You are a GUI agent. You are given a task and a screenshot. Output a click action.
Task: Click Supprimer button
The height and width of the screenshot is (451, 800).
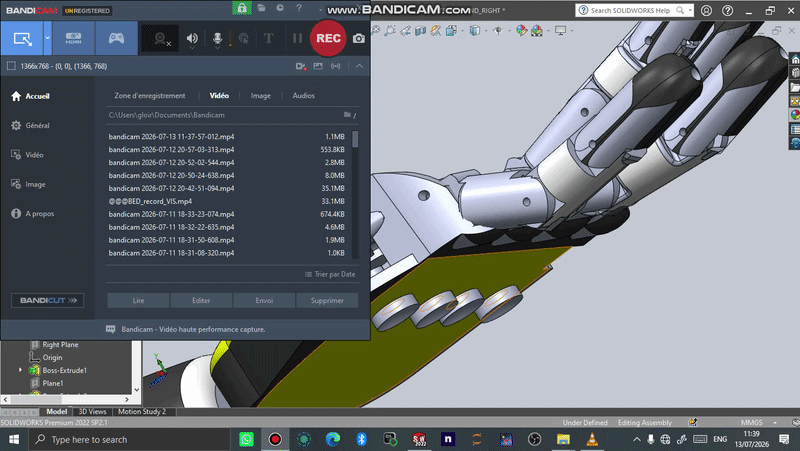coord(327,300)
